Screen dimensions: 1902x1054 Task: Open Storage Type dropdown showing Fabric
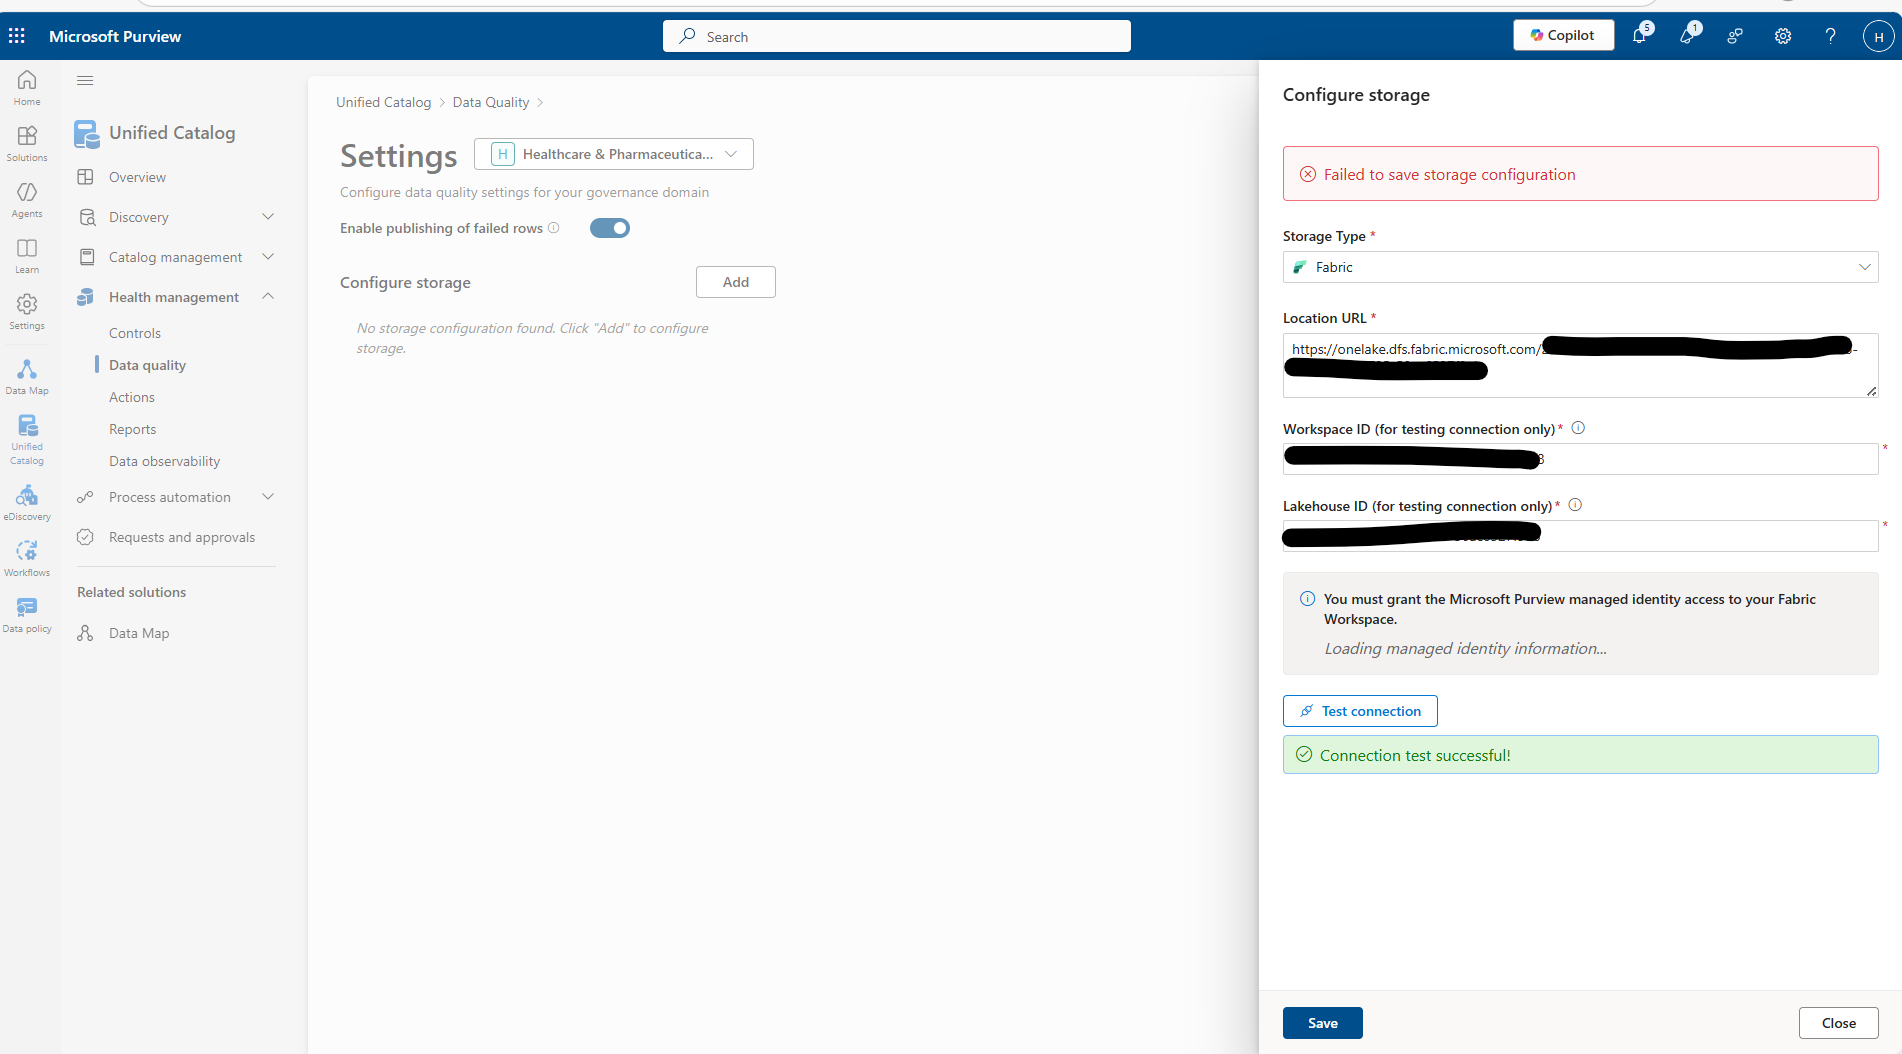(x=1580, y=267)
